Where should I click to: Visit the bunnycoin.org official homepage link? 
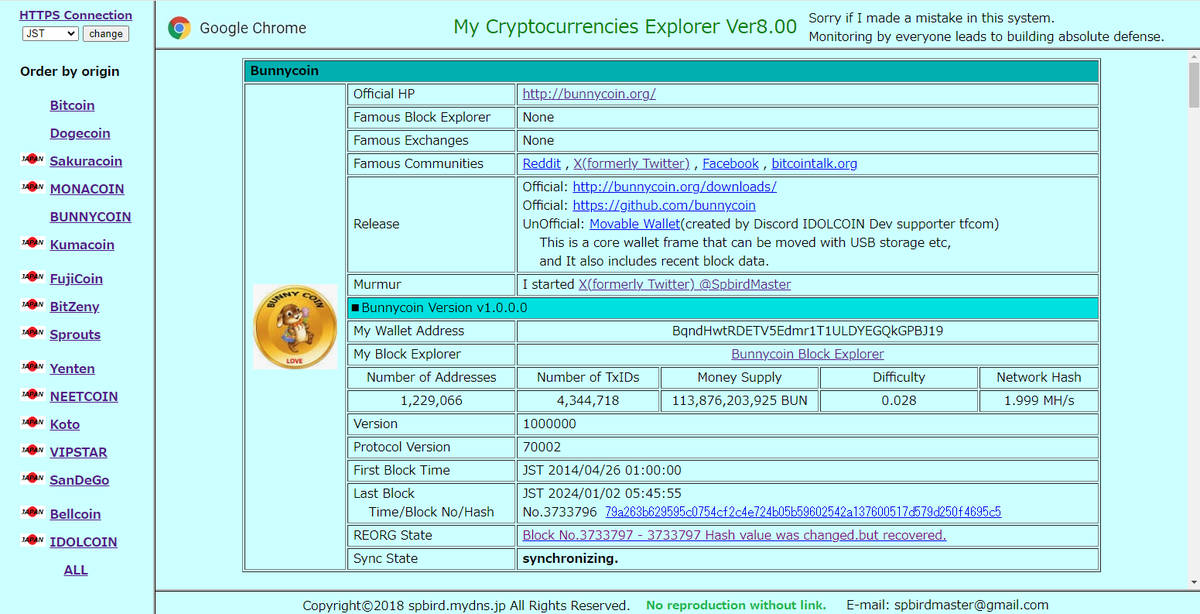click(589, 94)
